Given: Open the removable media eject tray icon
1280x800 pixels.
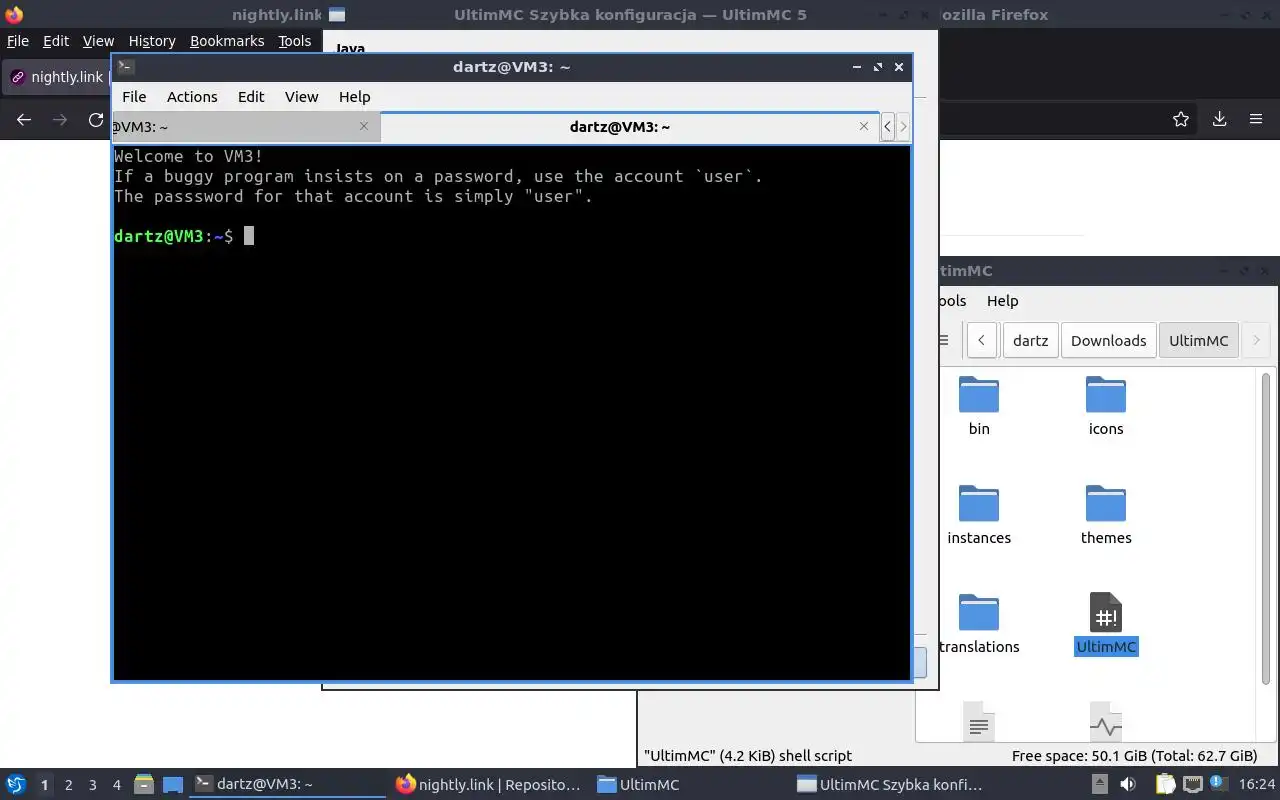Looking at the screenshot, I should (1099, 784).
